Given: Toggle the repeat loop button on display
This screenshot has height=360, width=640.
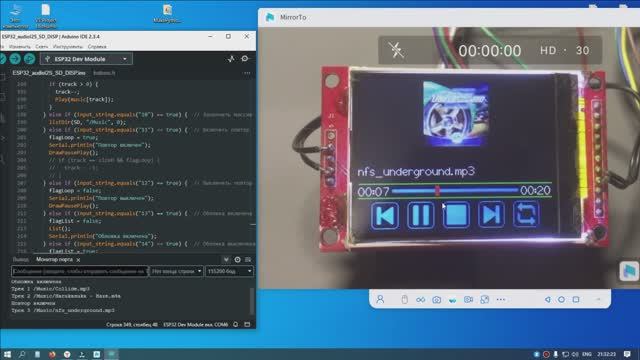Looking at the screenshot, I should coord(526,213).
